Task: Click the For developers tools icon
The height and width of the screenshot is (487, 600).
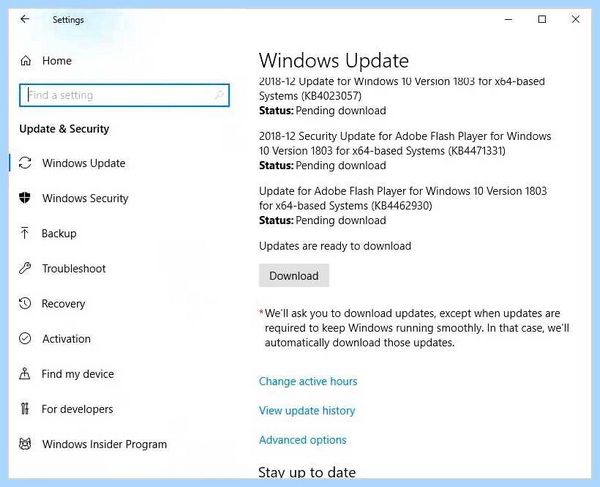Action: (x=25, y=409)
